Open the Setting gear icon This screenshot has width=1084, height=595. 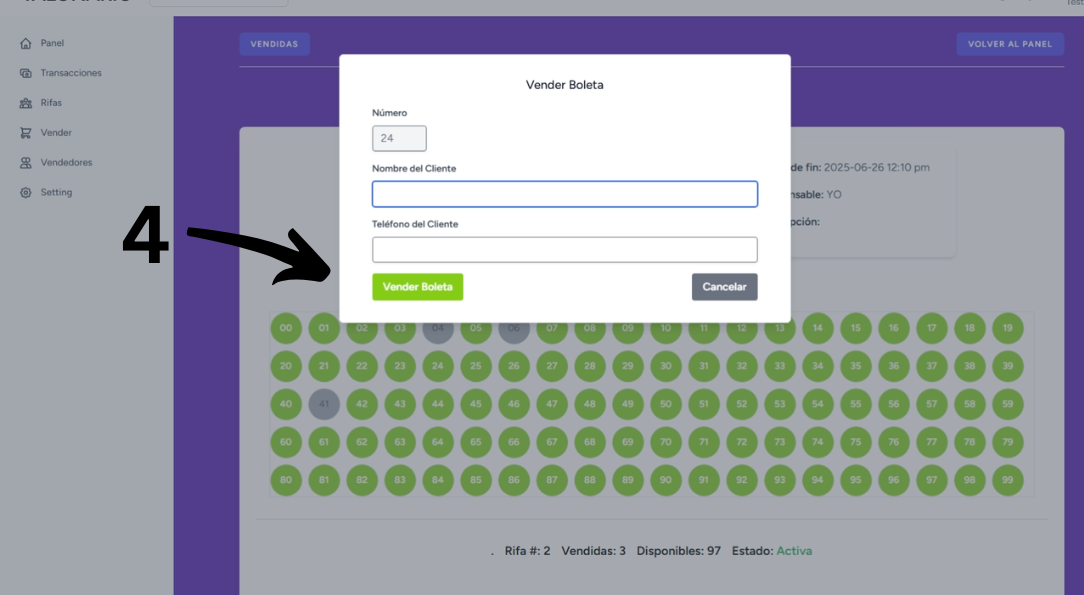coord(24,192)
